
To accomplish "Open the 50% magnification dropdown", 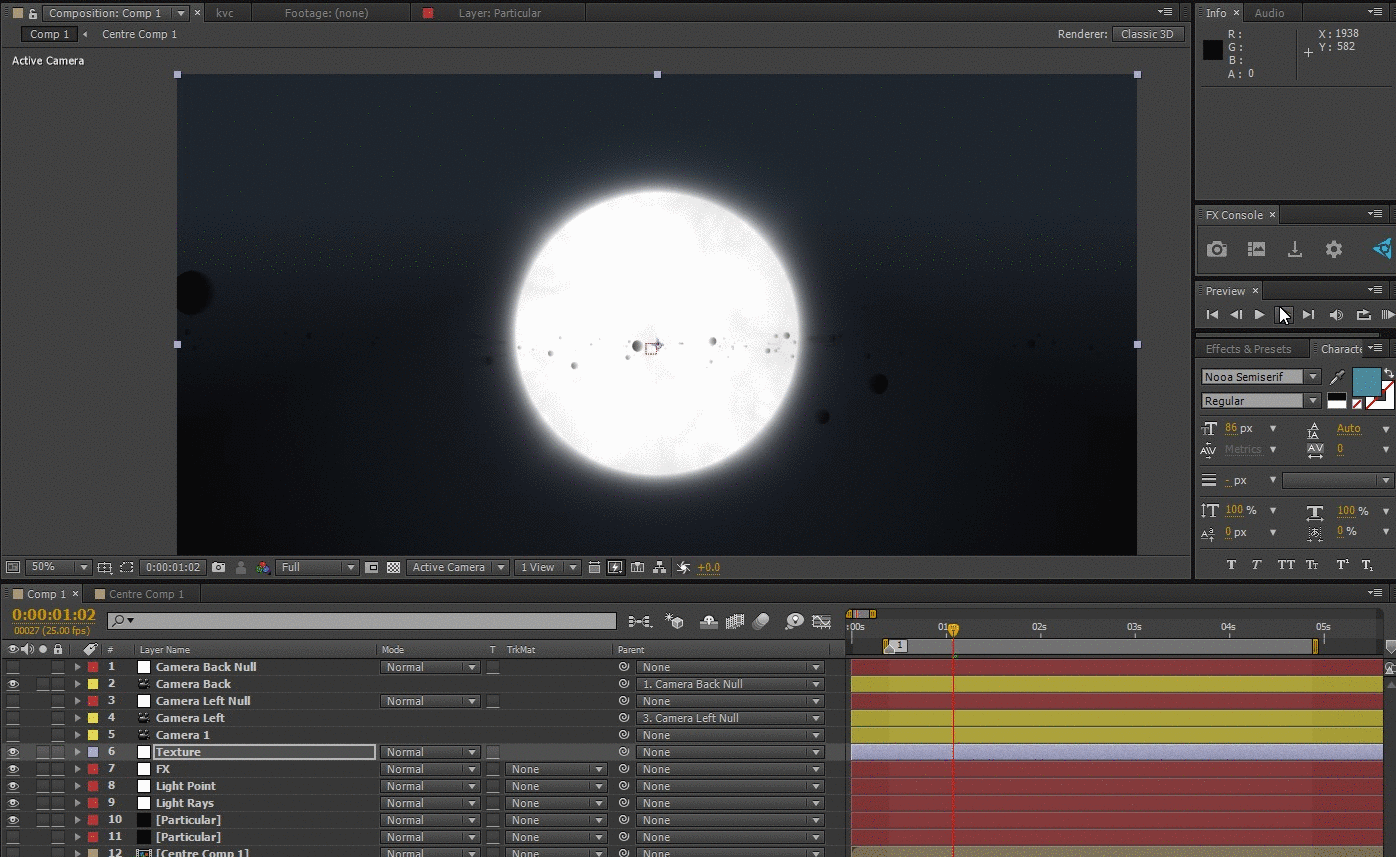I will [x=58, y=568].
